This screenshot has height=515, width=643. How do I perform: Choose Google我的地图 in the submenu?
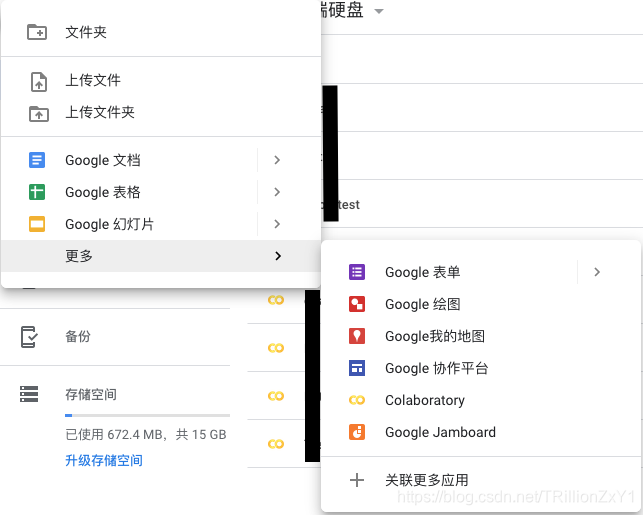click(x=481, y=336)
